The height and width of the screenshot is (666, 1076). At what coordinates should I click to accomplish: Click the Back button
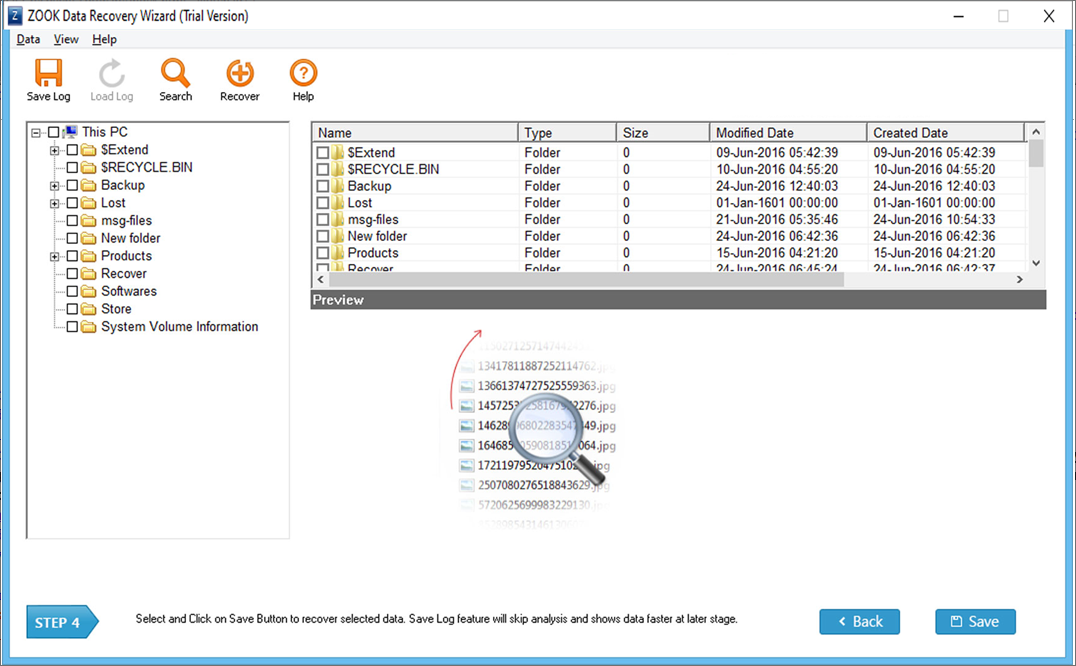(x=859, y=621)
